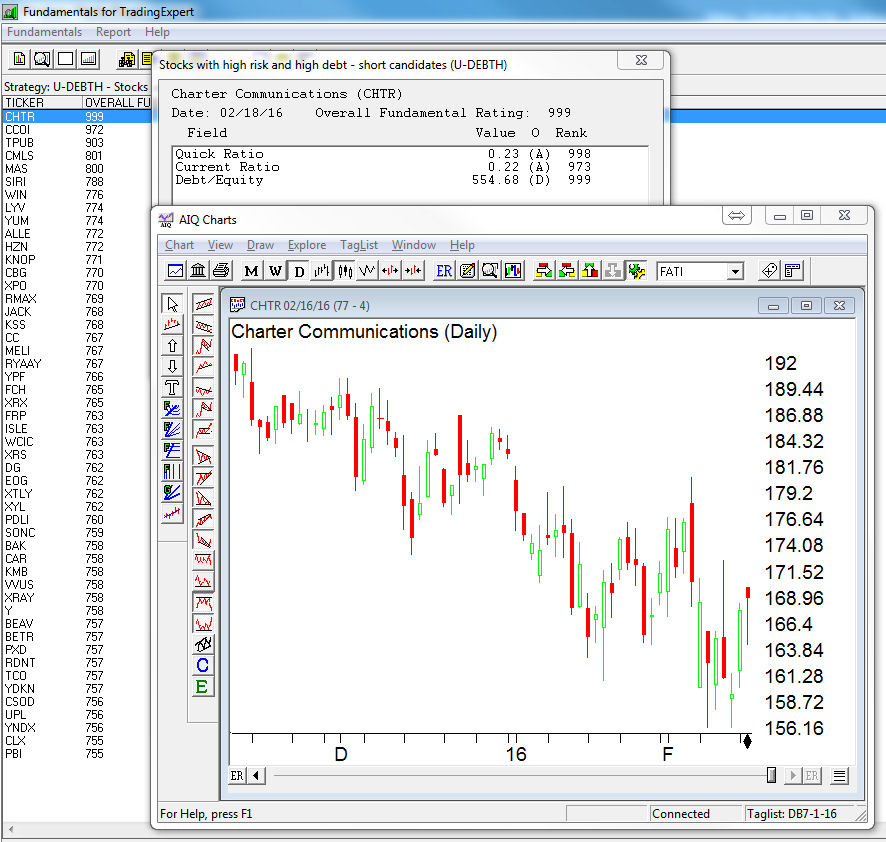
Task: Open TagList menu in AIQ Charts
Action: [359, 245]
